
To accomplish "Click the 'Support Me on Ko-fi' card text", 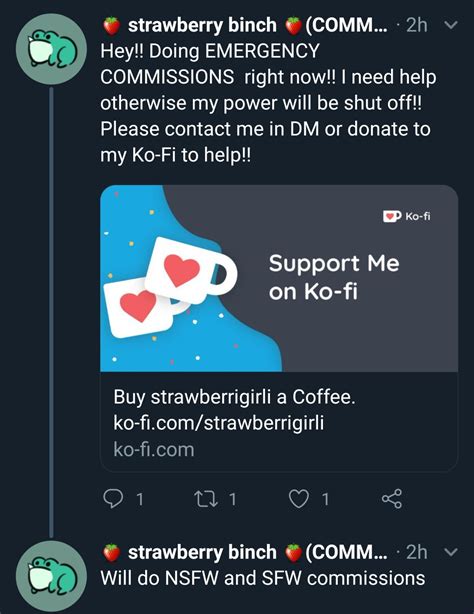I will (x=334, y=277).
